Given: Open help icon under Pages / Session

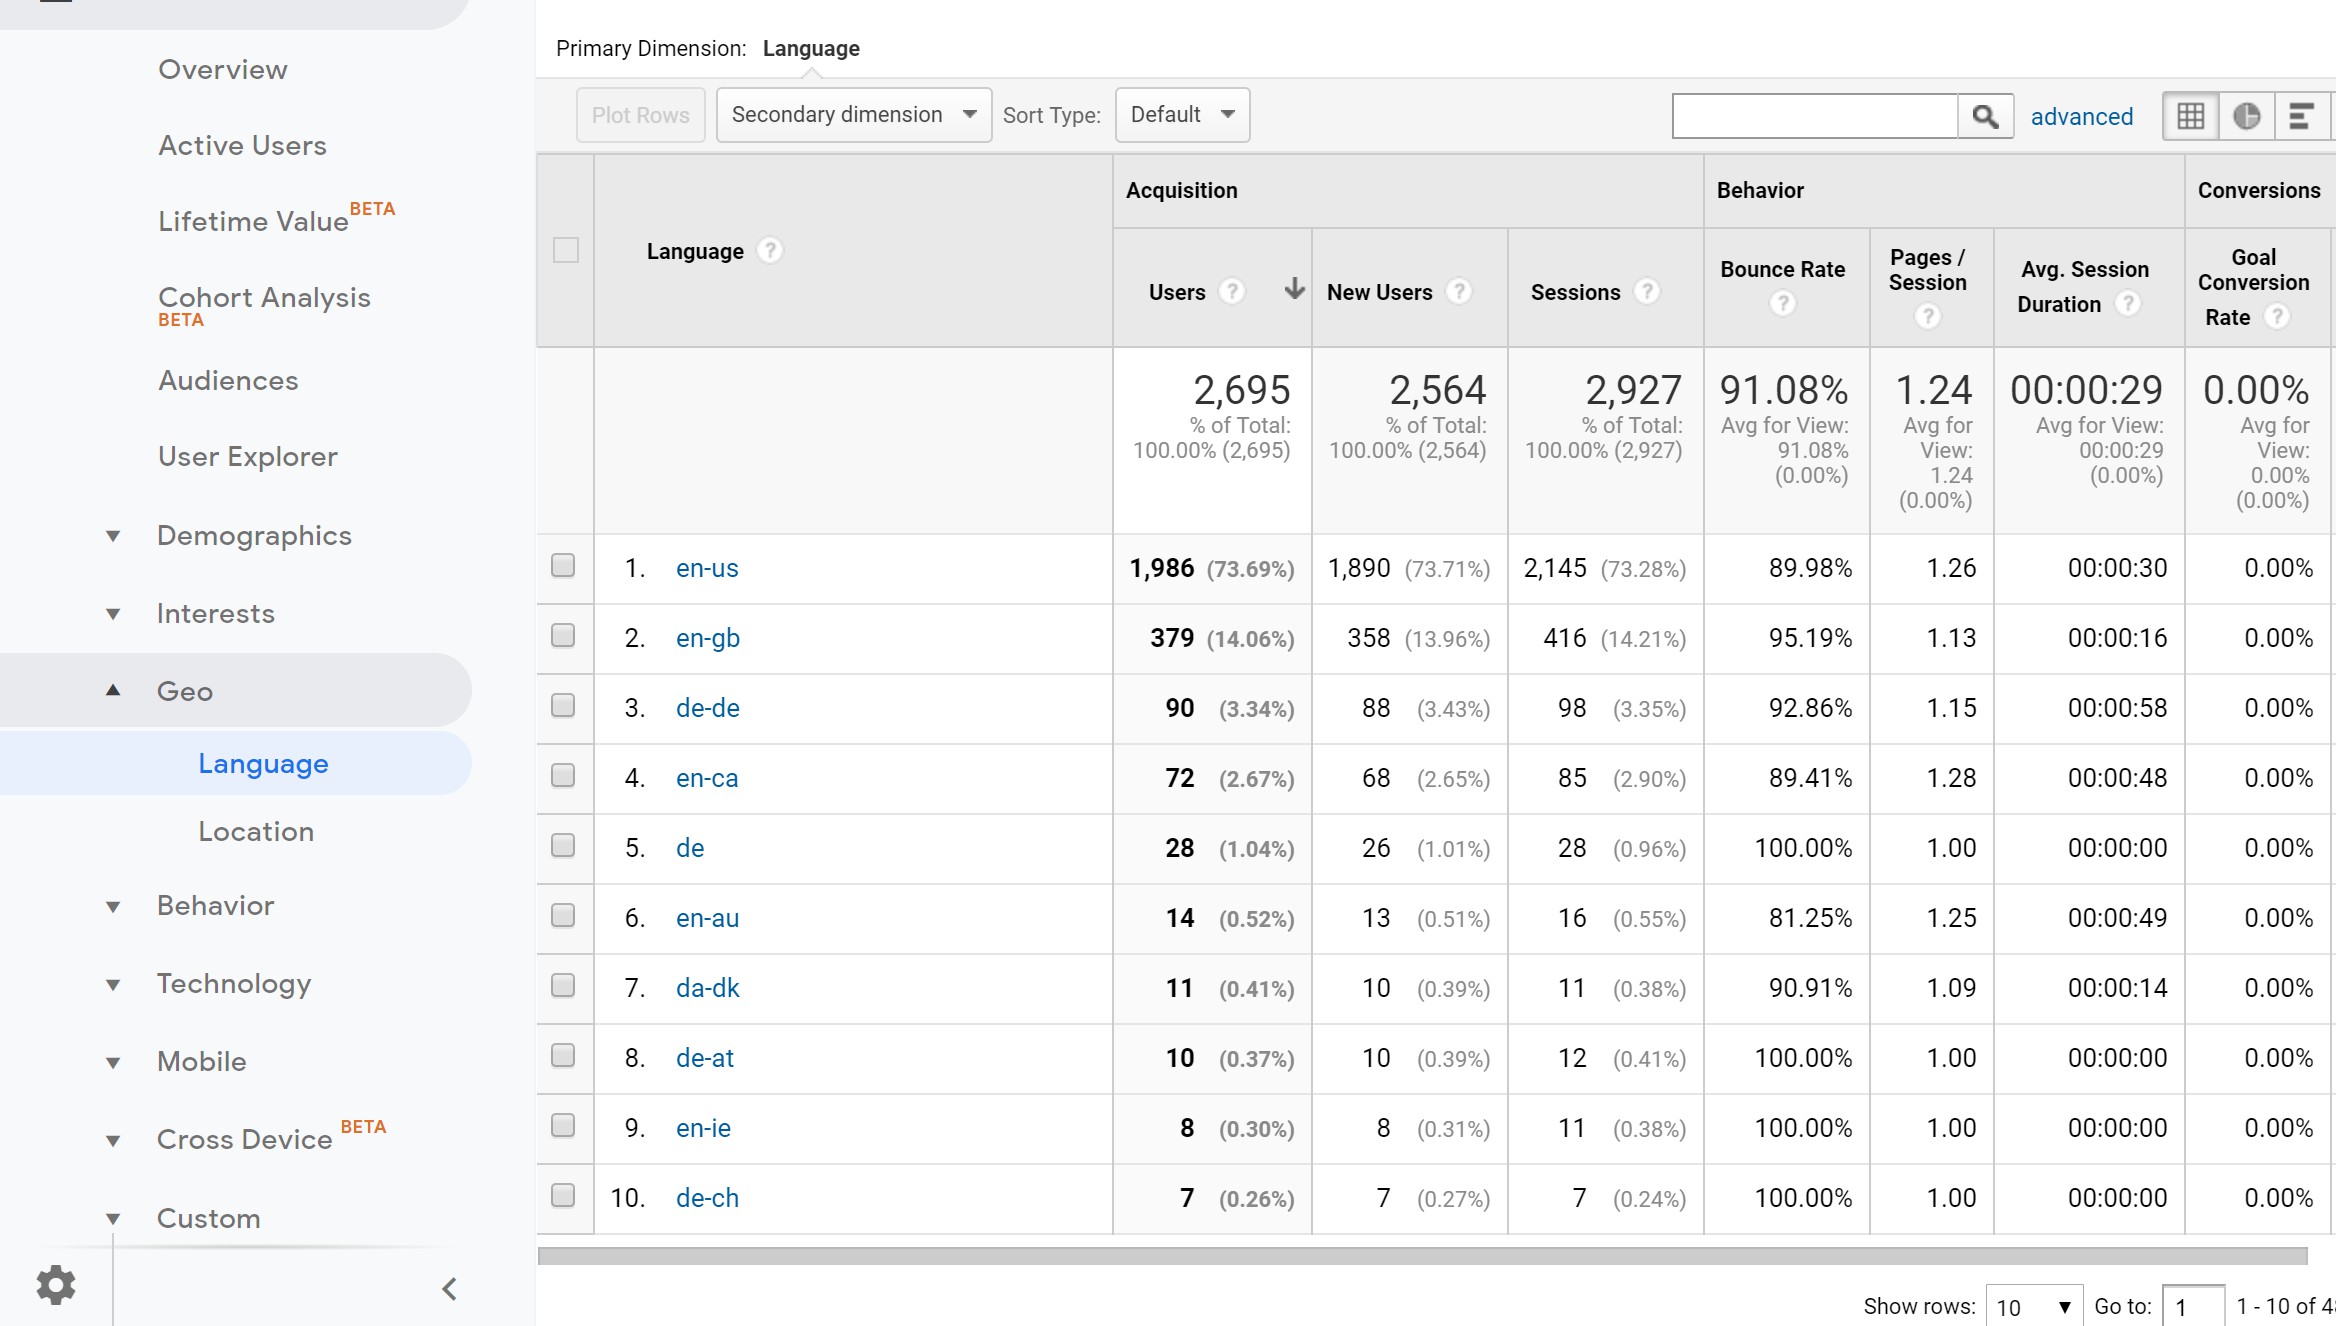Looking at the screenshot, I should pos(1927,316).
